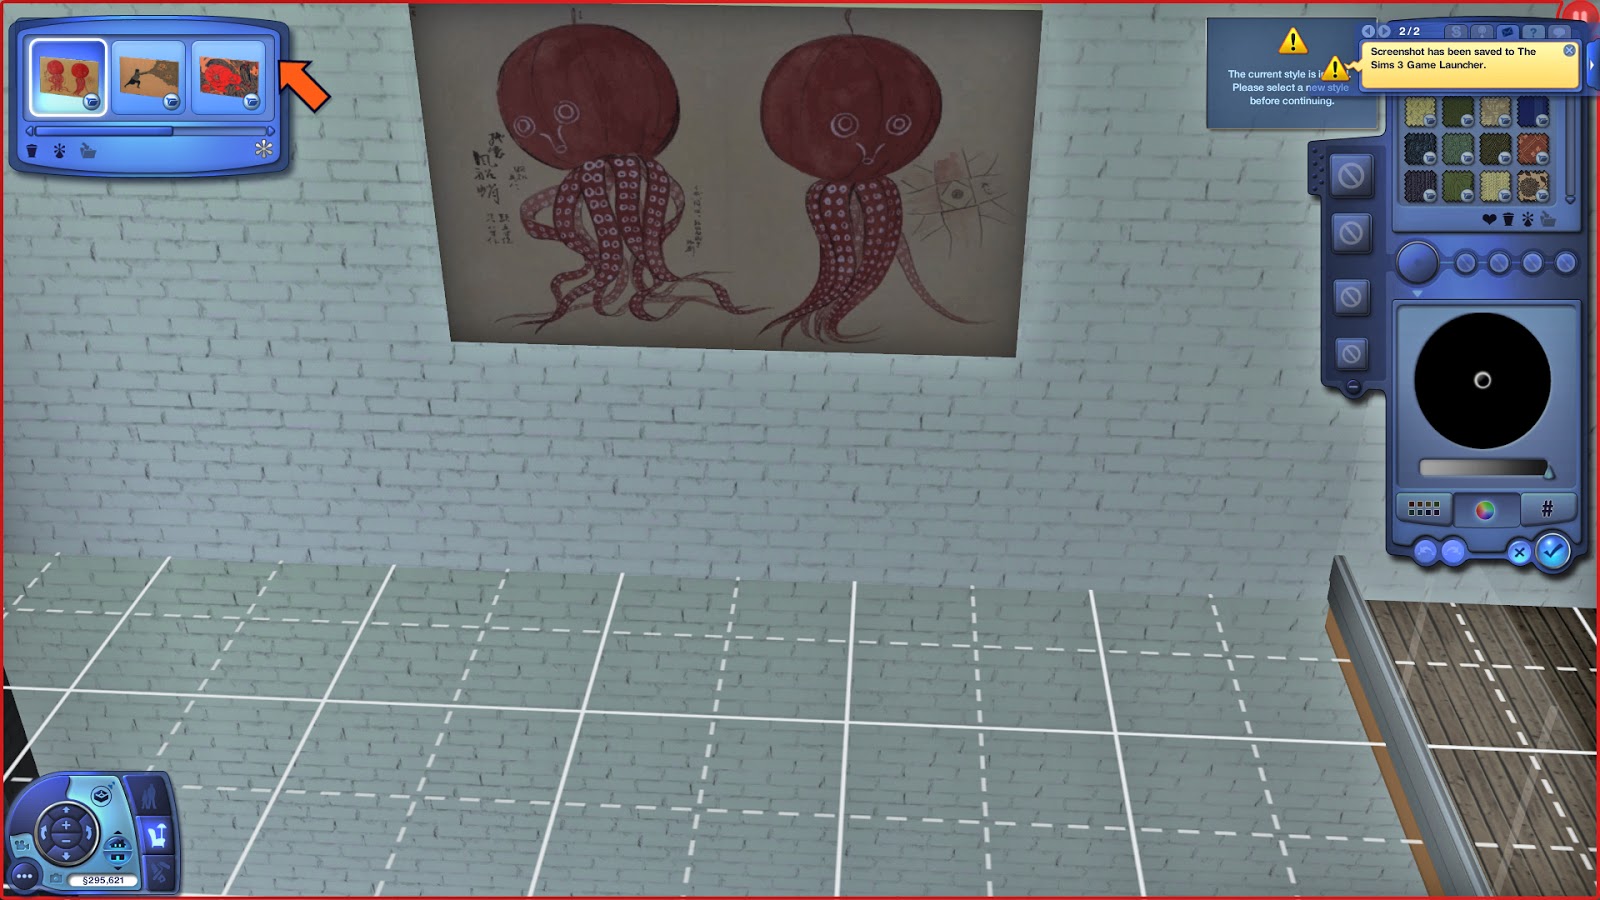Viewport: 1600px width, 900px height.
Task: Click the asterisk icon beside the presets trash
Action: (59, 151)
